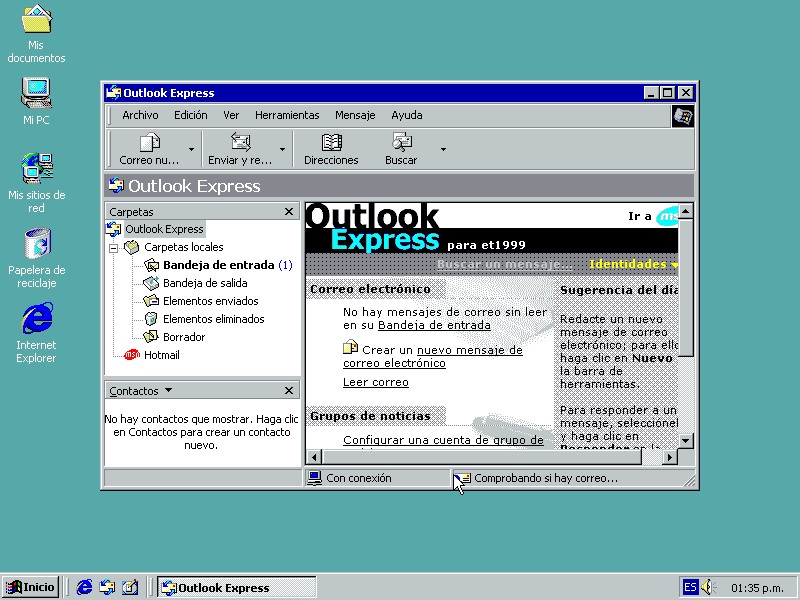Click Buscar un mensaje link
This screenshot has height=600, width=800.
tap(505, 264)
